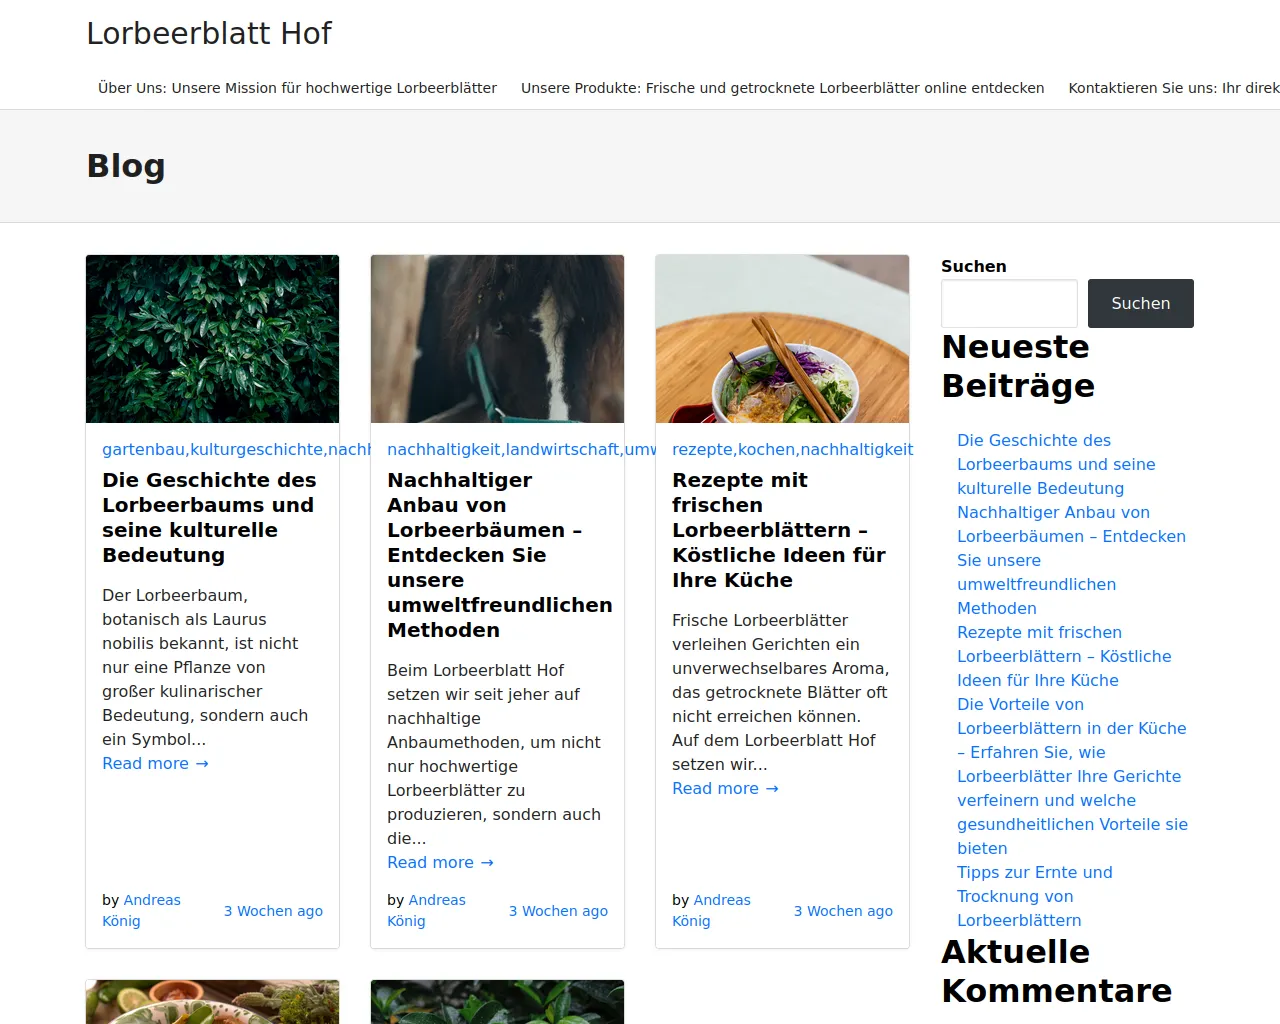Open 'Nachhaltiger Anbau von Lorbeerbäumen' post title
1280x1024 pixels.
click(x=499, y=555)
